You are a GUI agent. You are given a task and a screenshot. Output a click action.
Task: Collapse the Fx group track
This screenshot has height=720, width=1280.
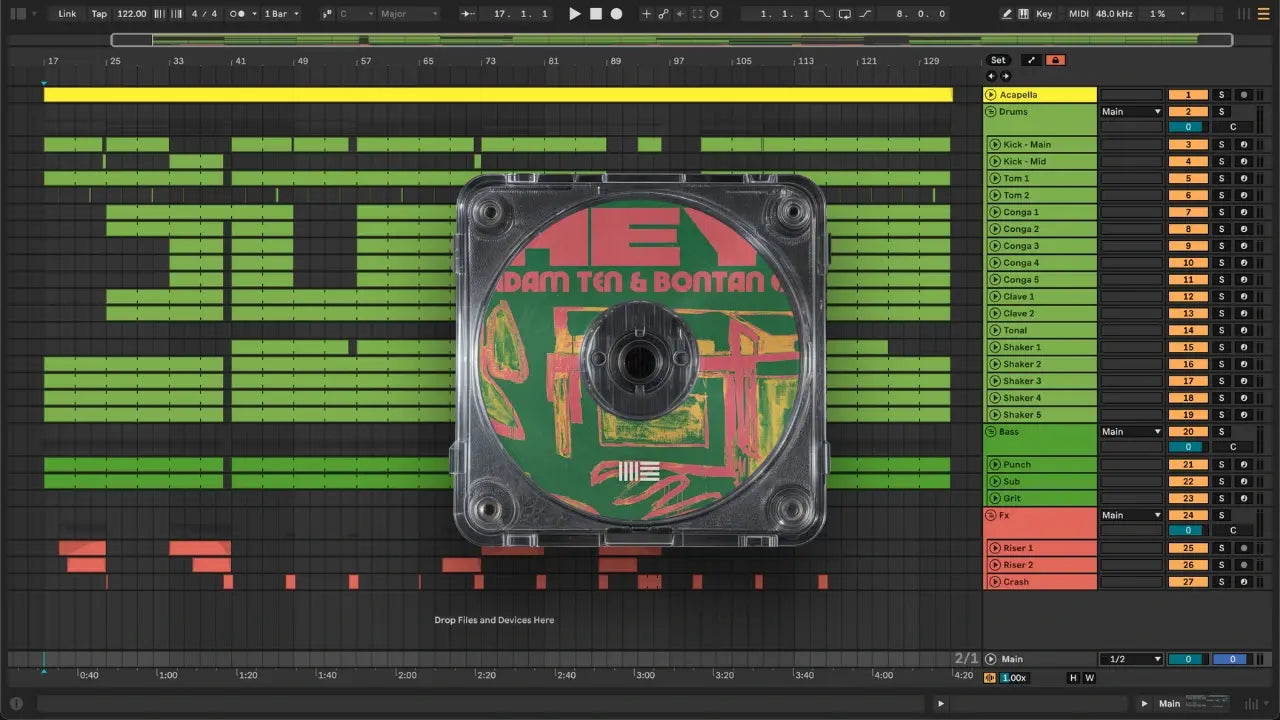click(x=991, y=515)
